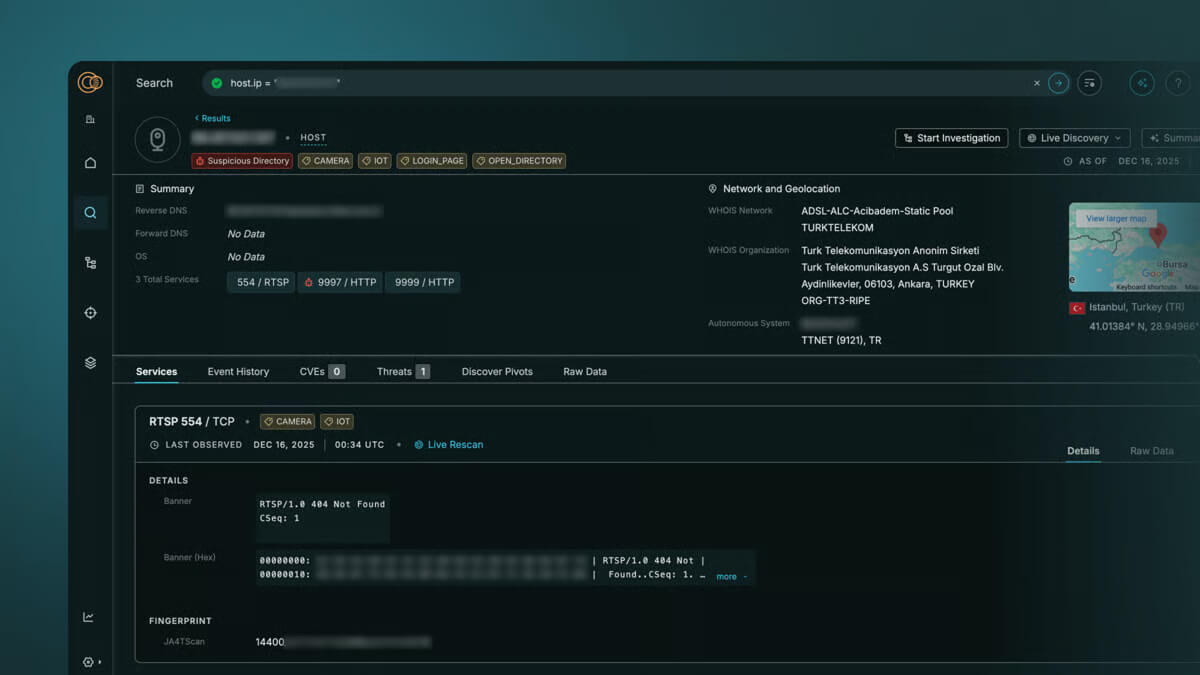1200x675 pixels.
Task: Open the help question mark icon top right
Action: (x=1177, y=83)
